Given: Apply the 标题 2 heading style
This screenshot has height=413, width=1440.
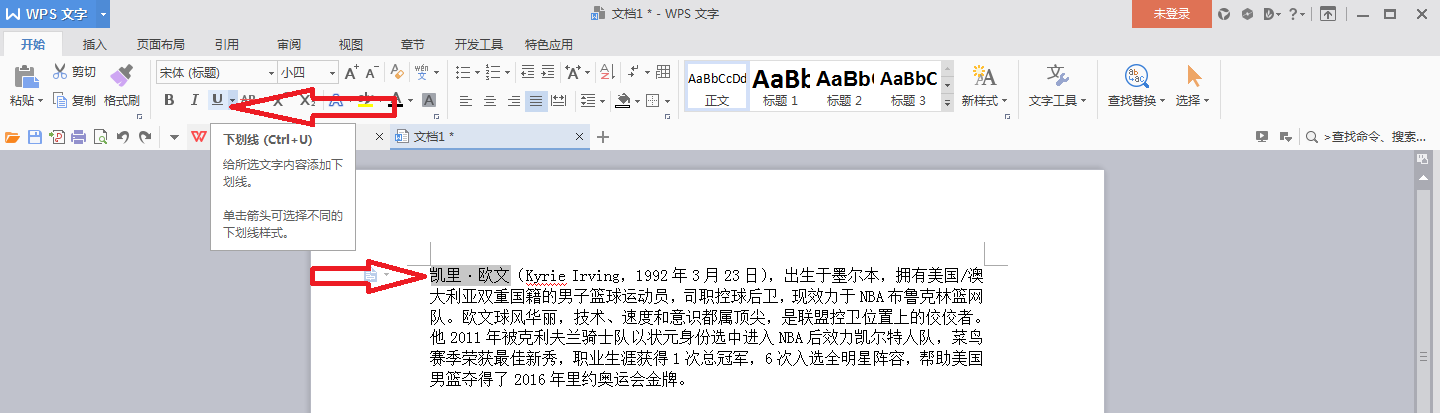Looking at the screenshot, I should click(x=845, y=86).
